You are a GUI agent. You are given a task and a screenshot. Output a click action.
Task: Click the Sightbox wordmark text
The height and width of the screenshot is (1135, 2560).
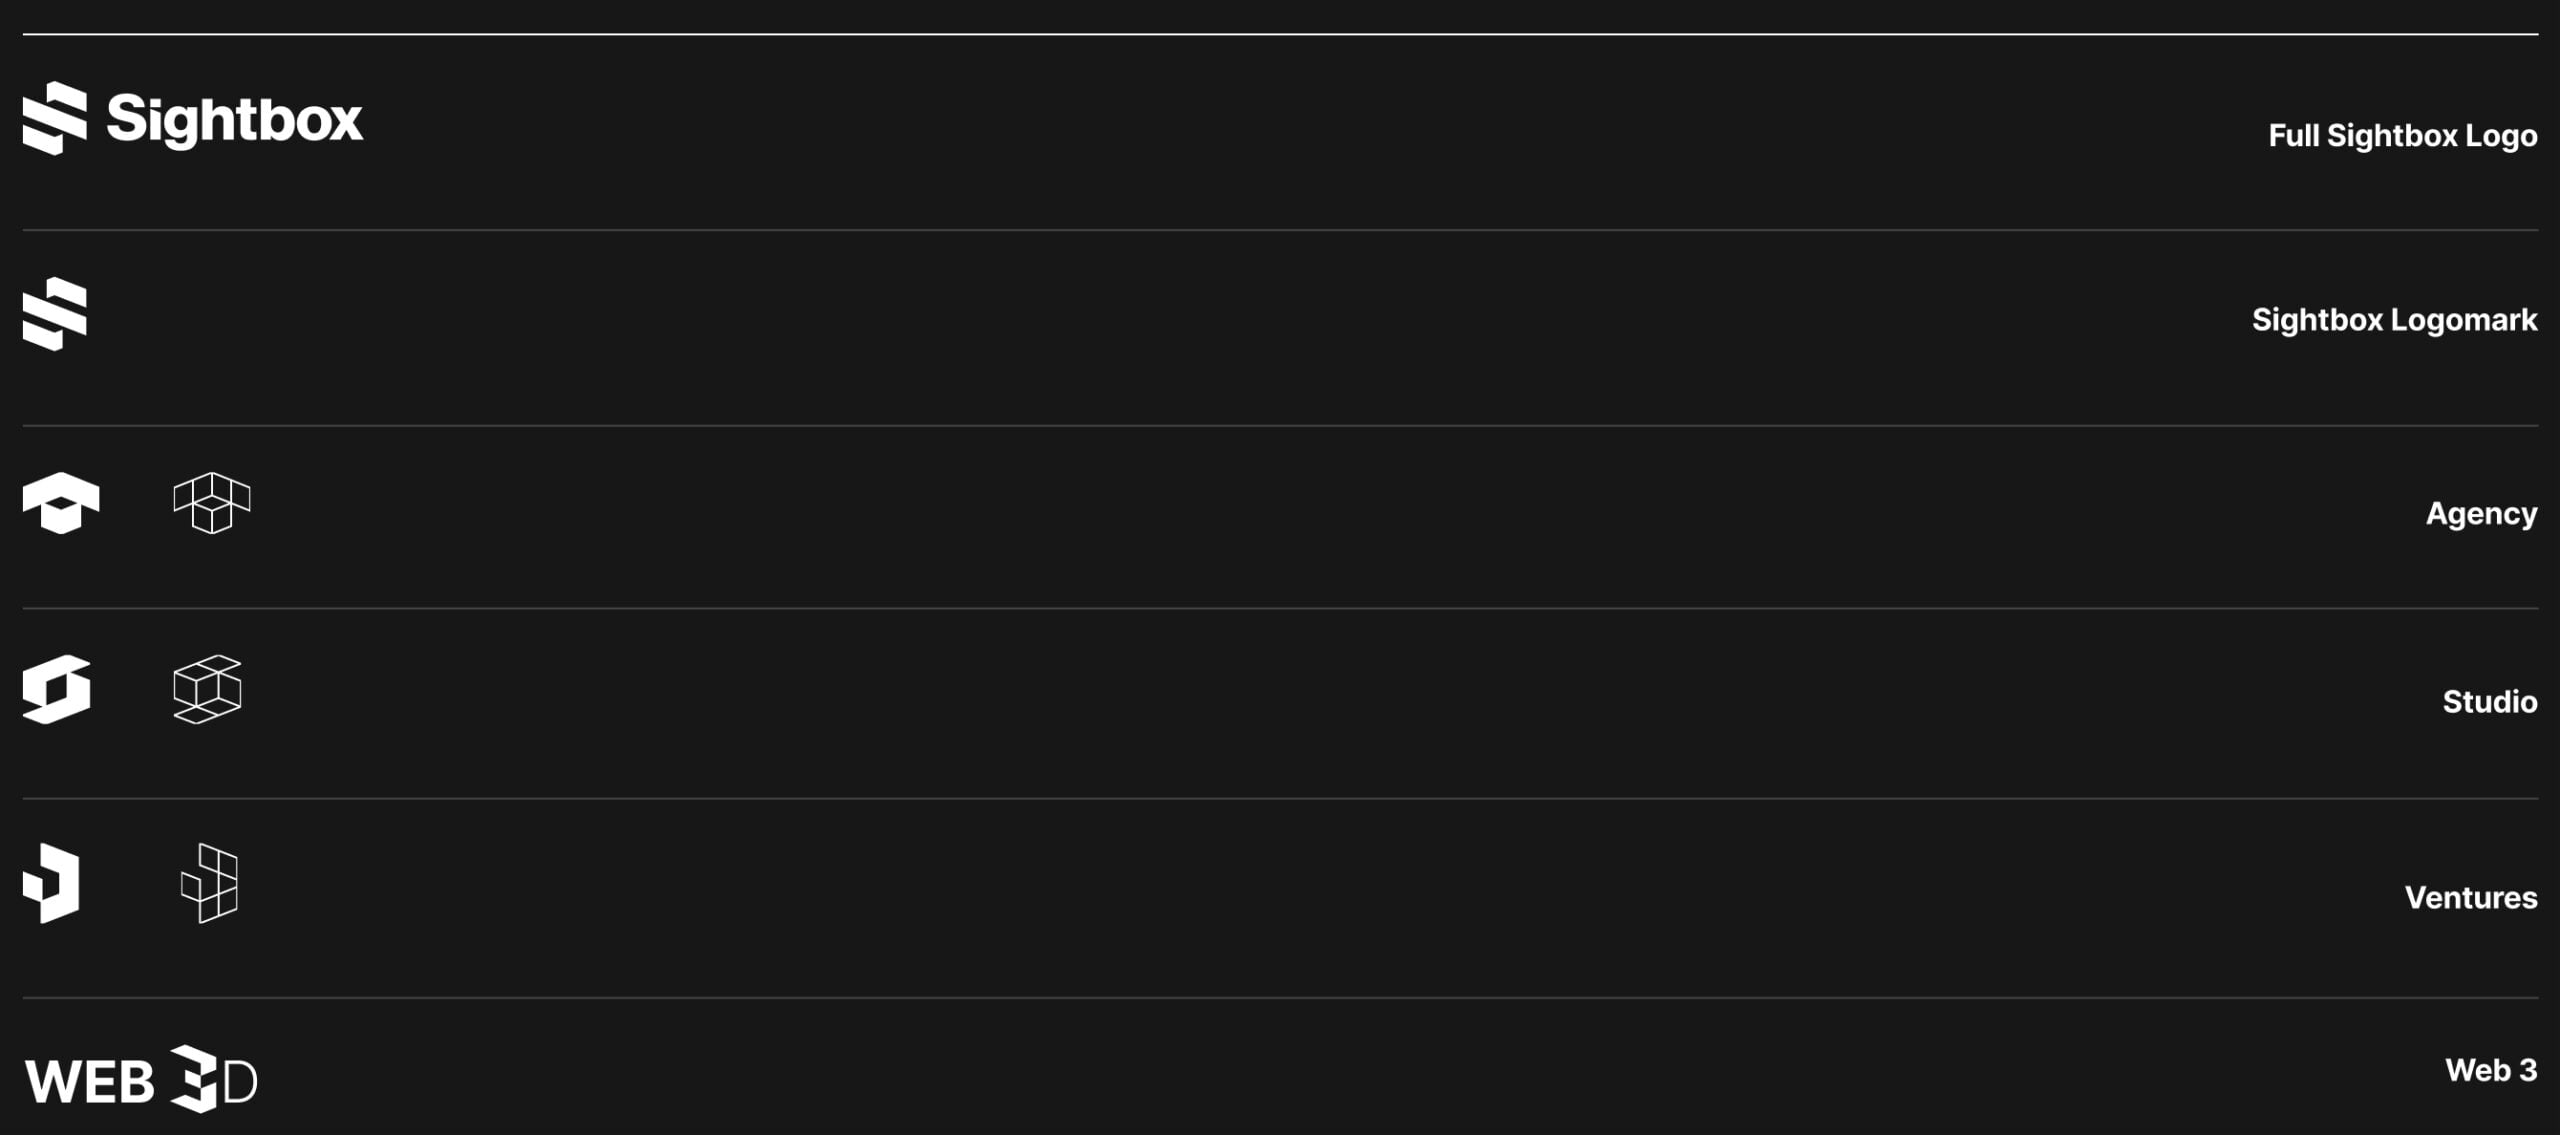tap(235, 120)
